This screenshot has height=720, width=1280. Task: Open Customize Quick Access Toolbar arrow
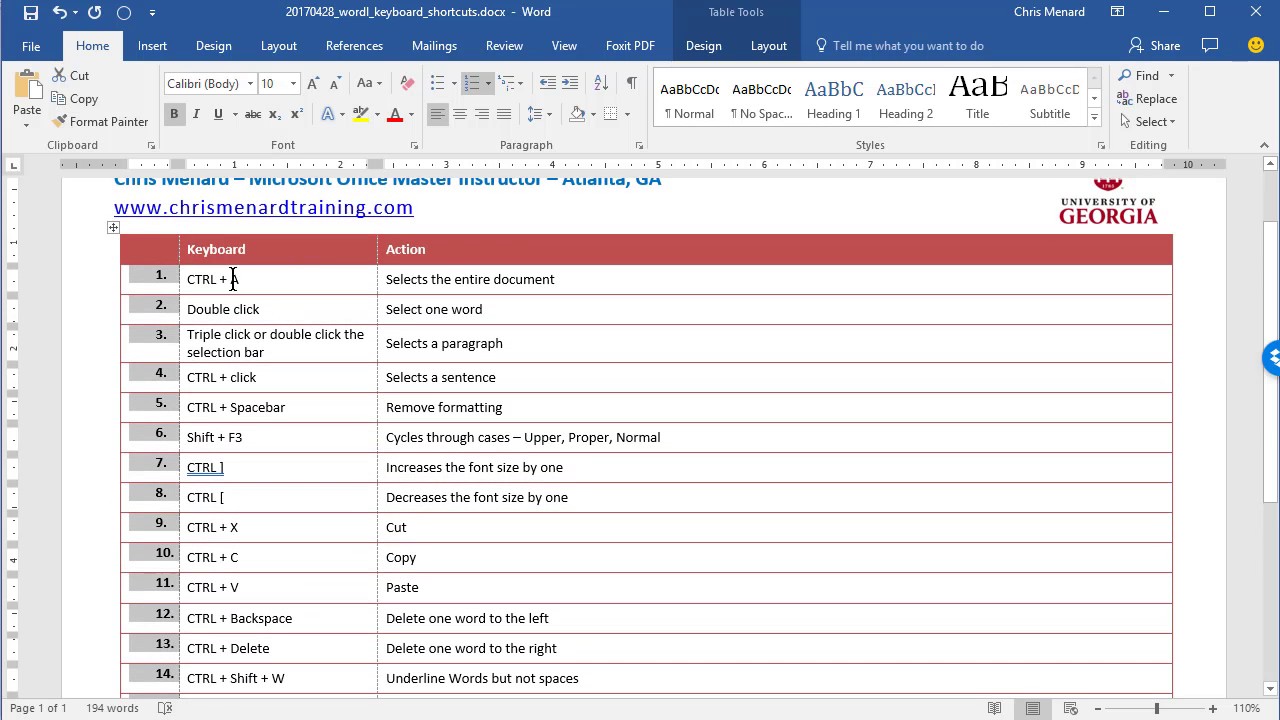click(x=152, y=13)
